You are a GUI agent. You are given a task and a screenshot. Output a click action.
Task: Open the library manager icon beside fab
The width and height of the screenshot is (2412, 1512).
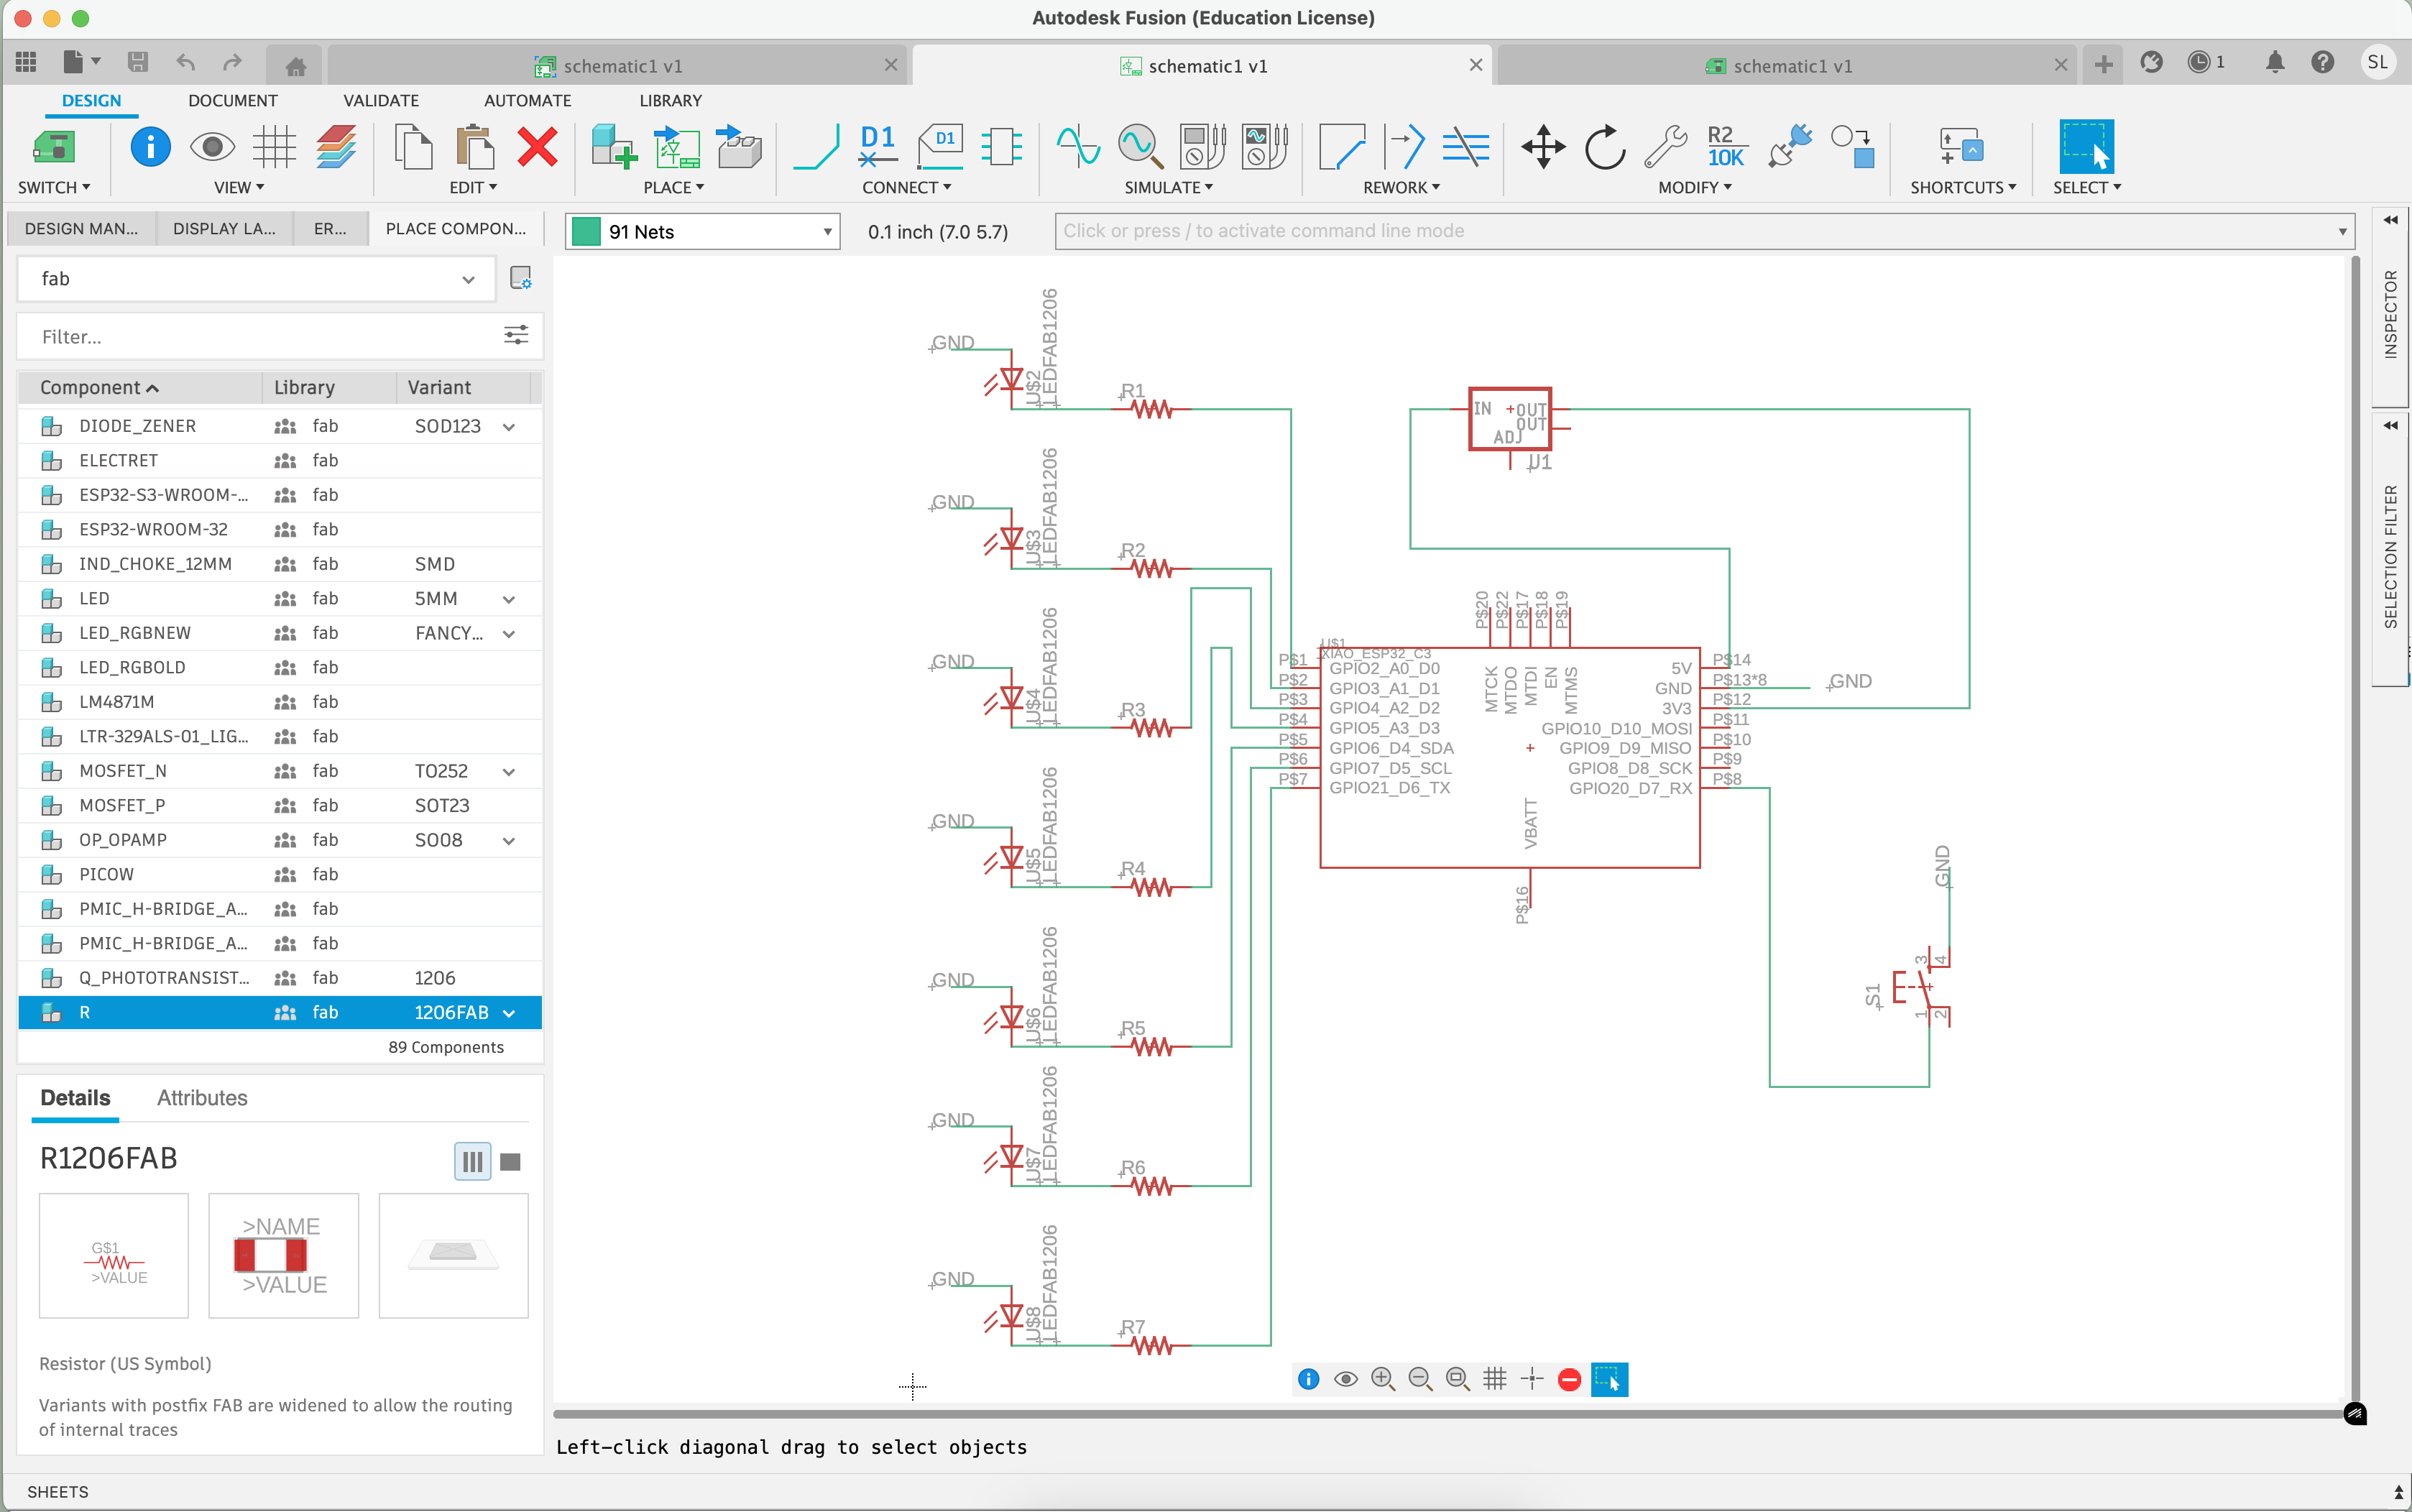[520, 278]
